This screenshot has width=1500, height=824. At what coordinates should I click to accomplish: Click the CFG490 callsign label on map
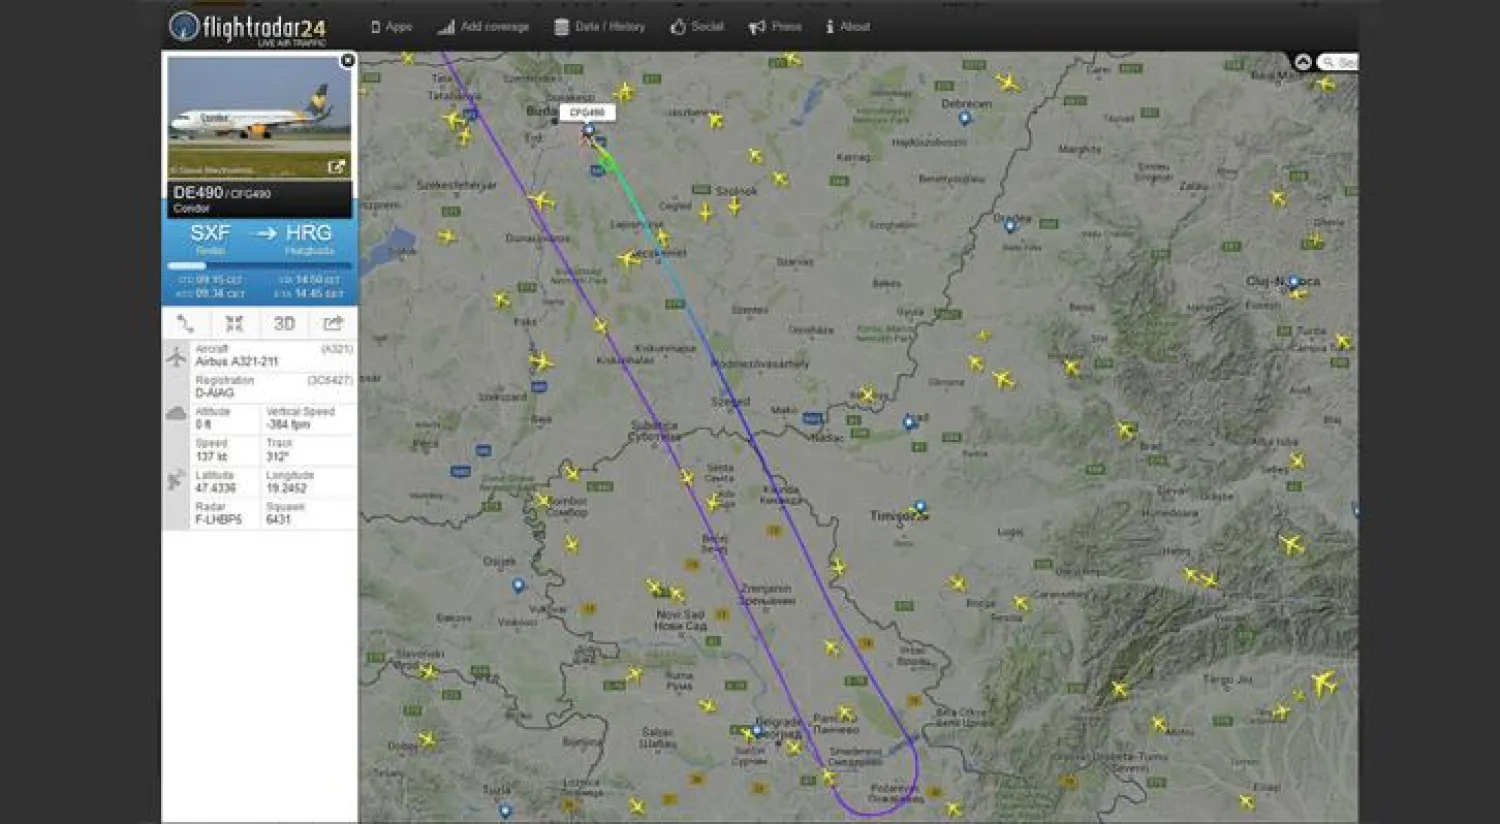587,113
